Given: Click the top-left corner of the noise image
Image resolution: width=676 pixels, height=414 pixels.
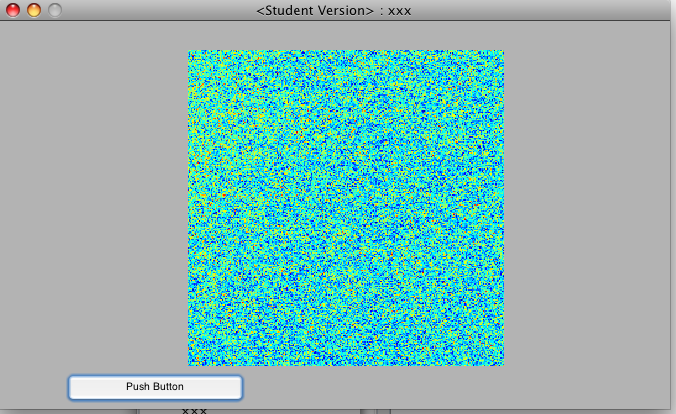Looking at the screenshot, I should [190, 52].
